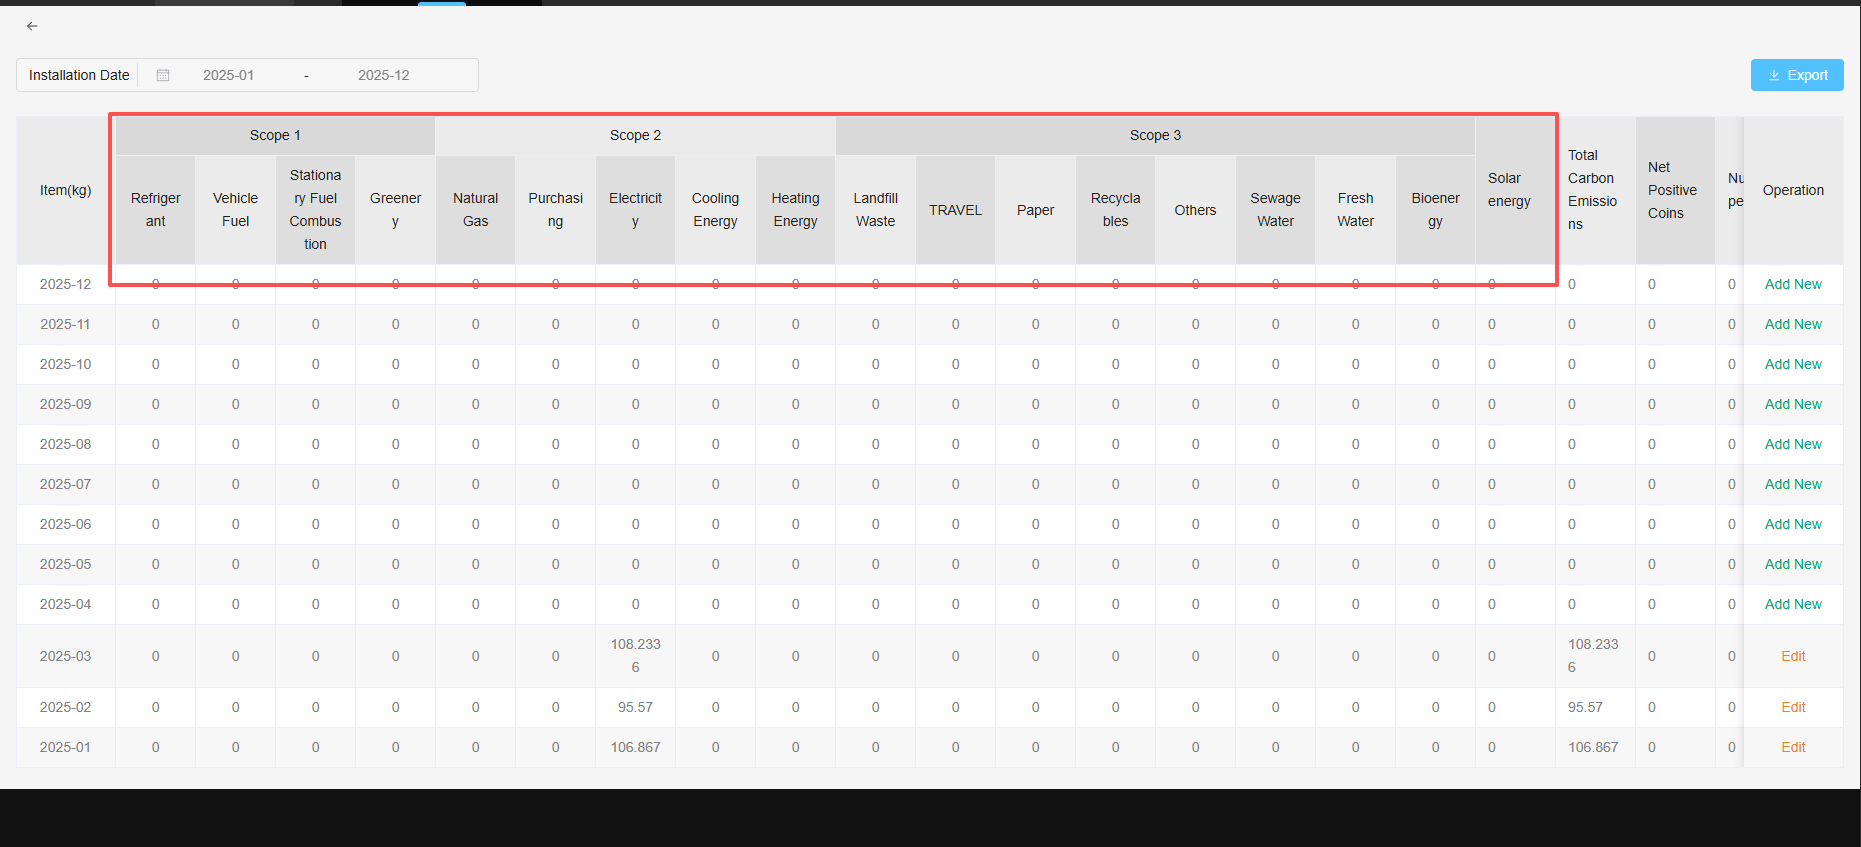The height and width of the screenshot is (847, 1861).
Task: Click Add New for the 2025-11 row
Action: pos(1792,324)
